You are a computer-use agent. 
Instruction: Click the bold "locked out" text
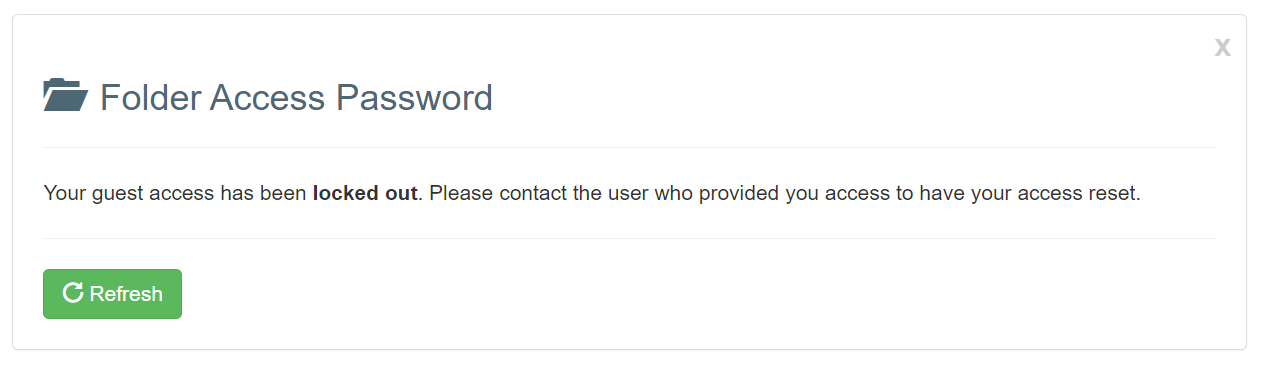click(x=365, y=193)
